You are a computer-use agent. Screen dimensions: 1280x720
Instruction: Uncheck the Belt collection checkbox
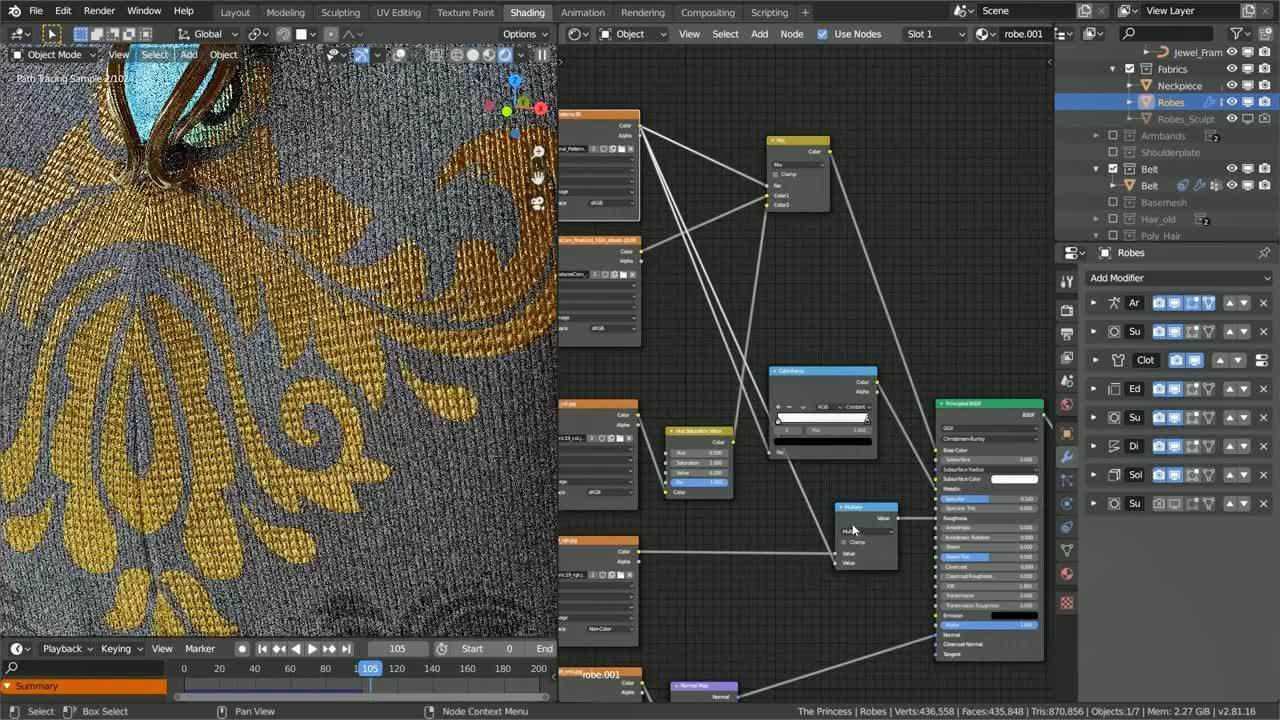(1113, 169)
